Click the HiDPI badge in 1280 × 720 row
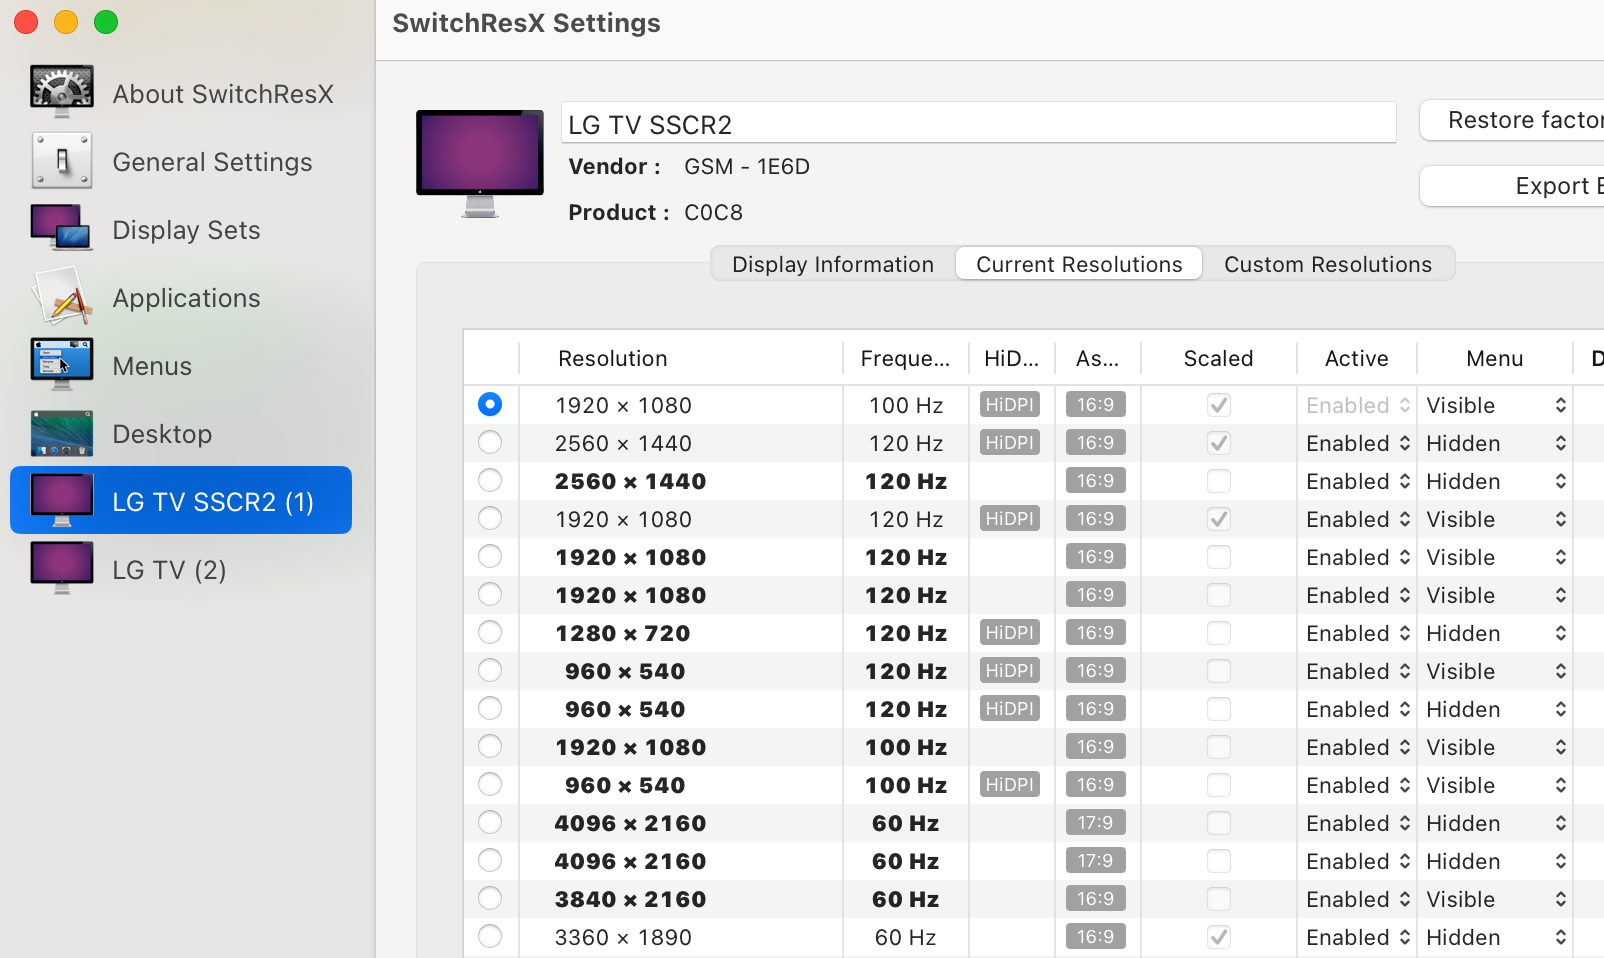Viewport: 1604px width, 958px height. click(1010, 633)
